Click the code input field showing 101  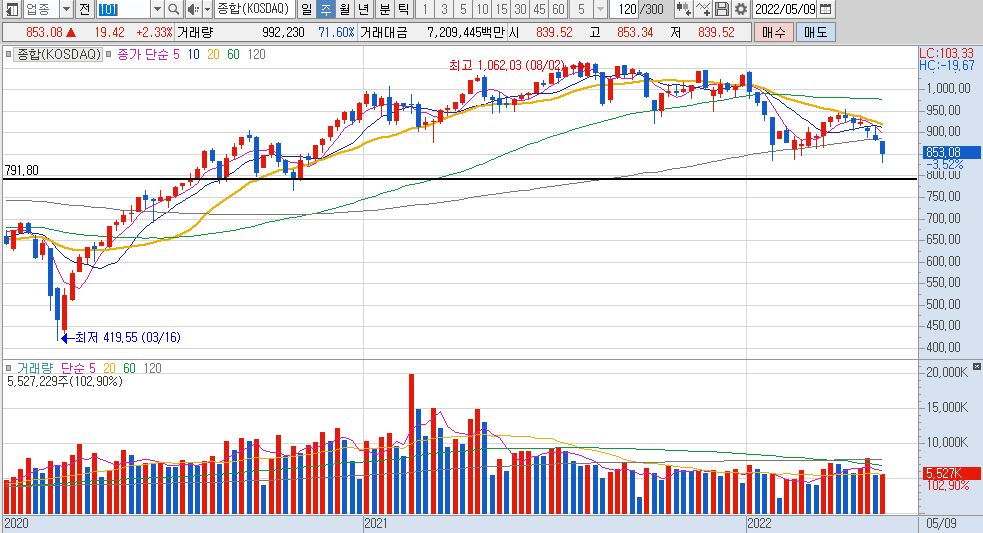pos(123,9)
